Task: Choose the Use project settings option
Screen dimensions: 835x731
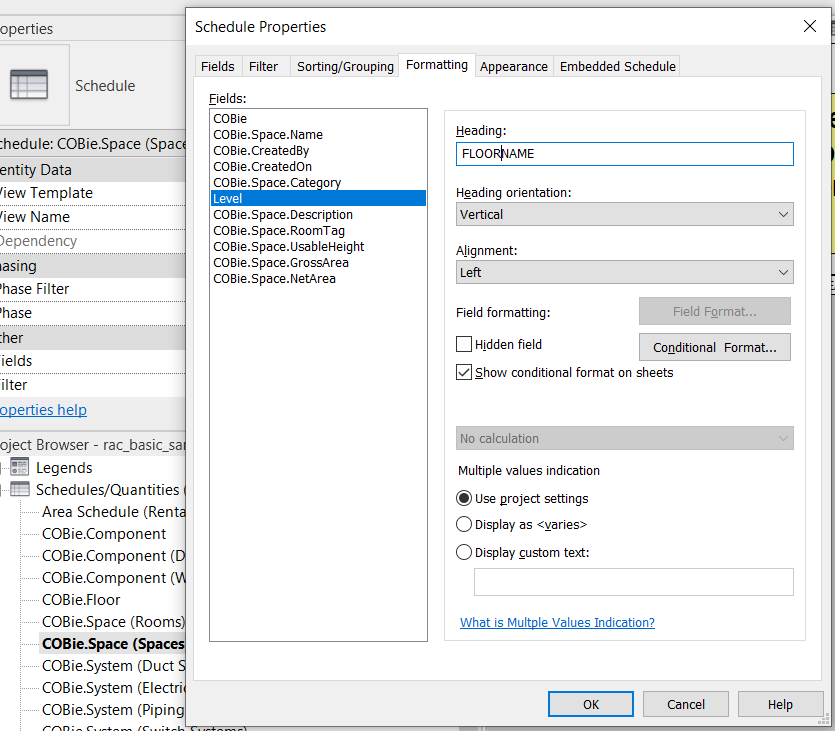Action: coord(464,498)
